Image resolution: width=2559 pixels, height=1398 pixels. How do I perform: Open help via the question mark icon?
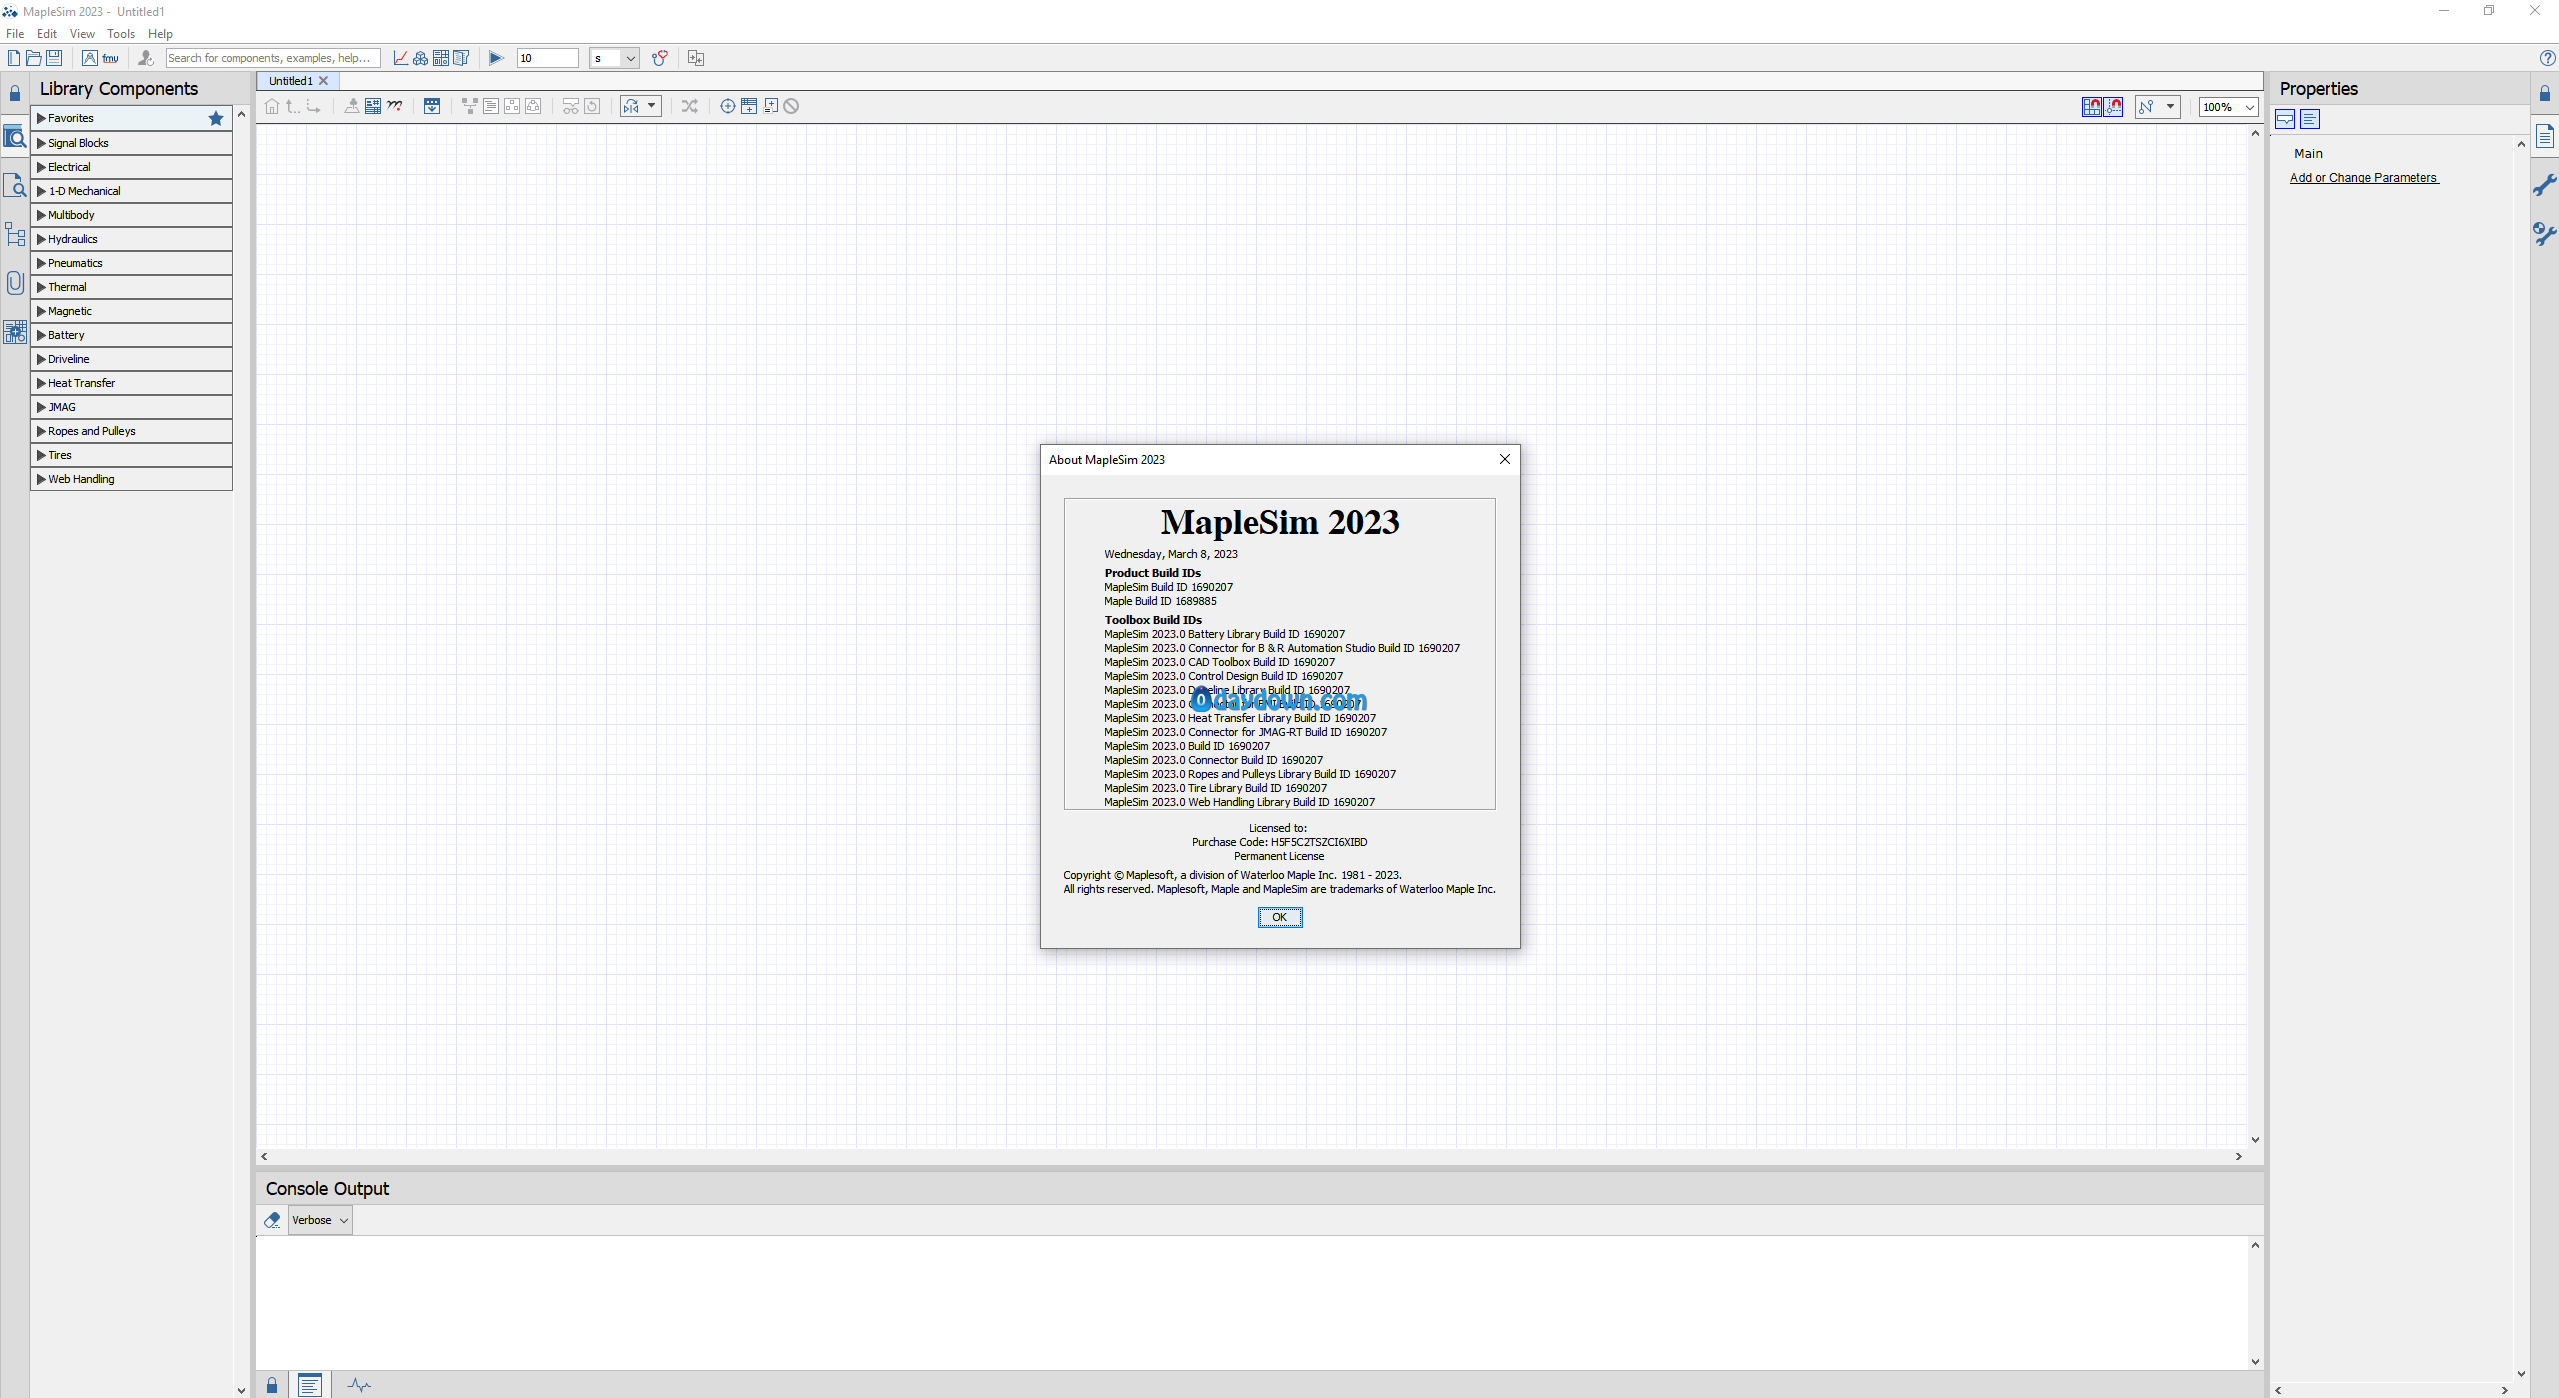(x=2547, y=58)
